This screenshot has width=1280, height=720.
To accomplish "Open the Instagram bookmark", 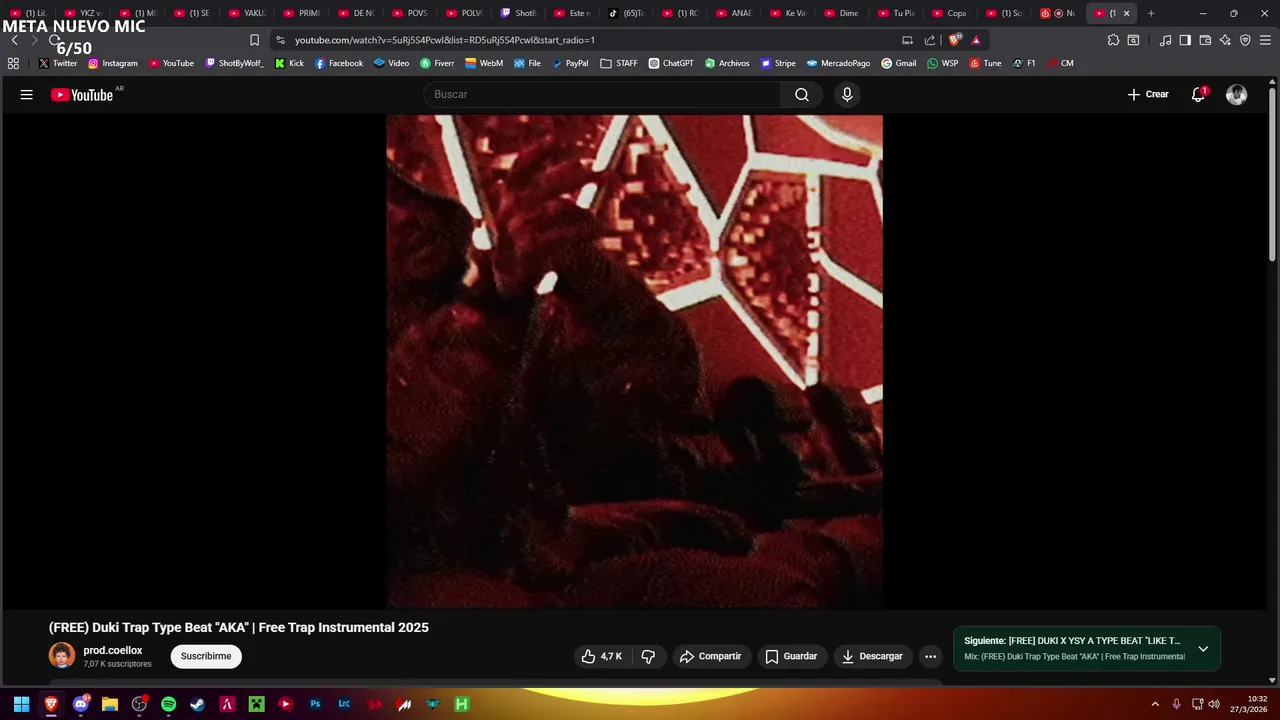I will click(x=112, y=63).
